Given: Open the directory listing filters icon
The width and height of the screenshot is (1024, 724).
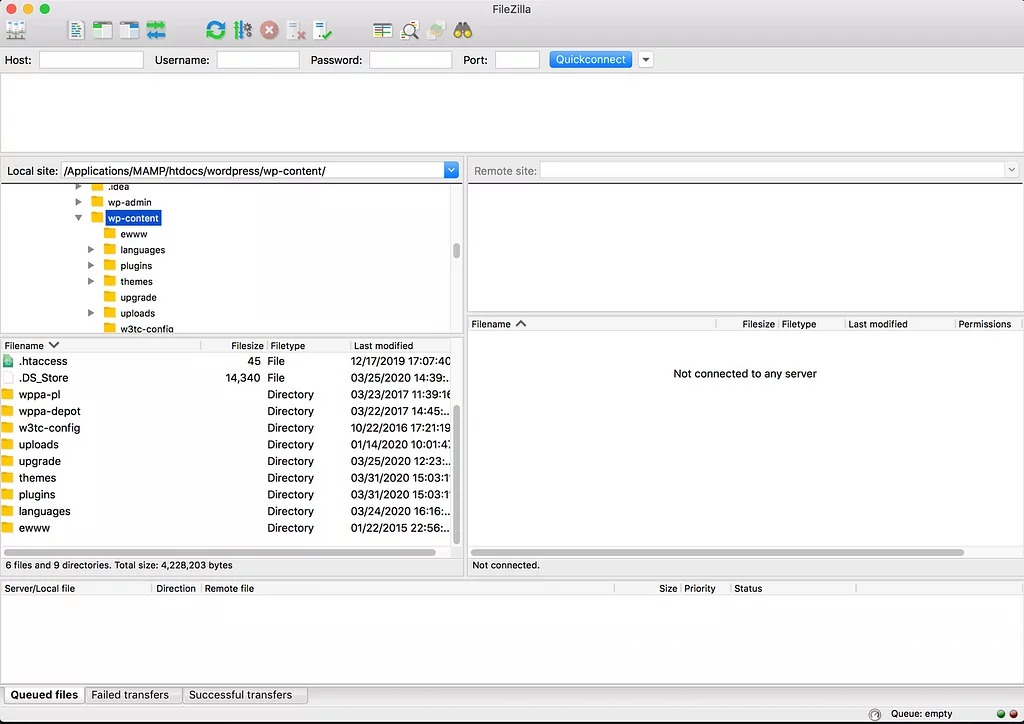Looking at the screenshot, I should (383, 30).
